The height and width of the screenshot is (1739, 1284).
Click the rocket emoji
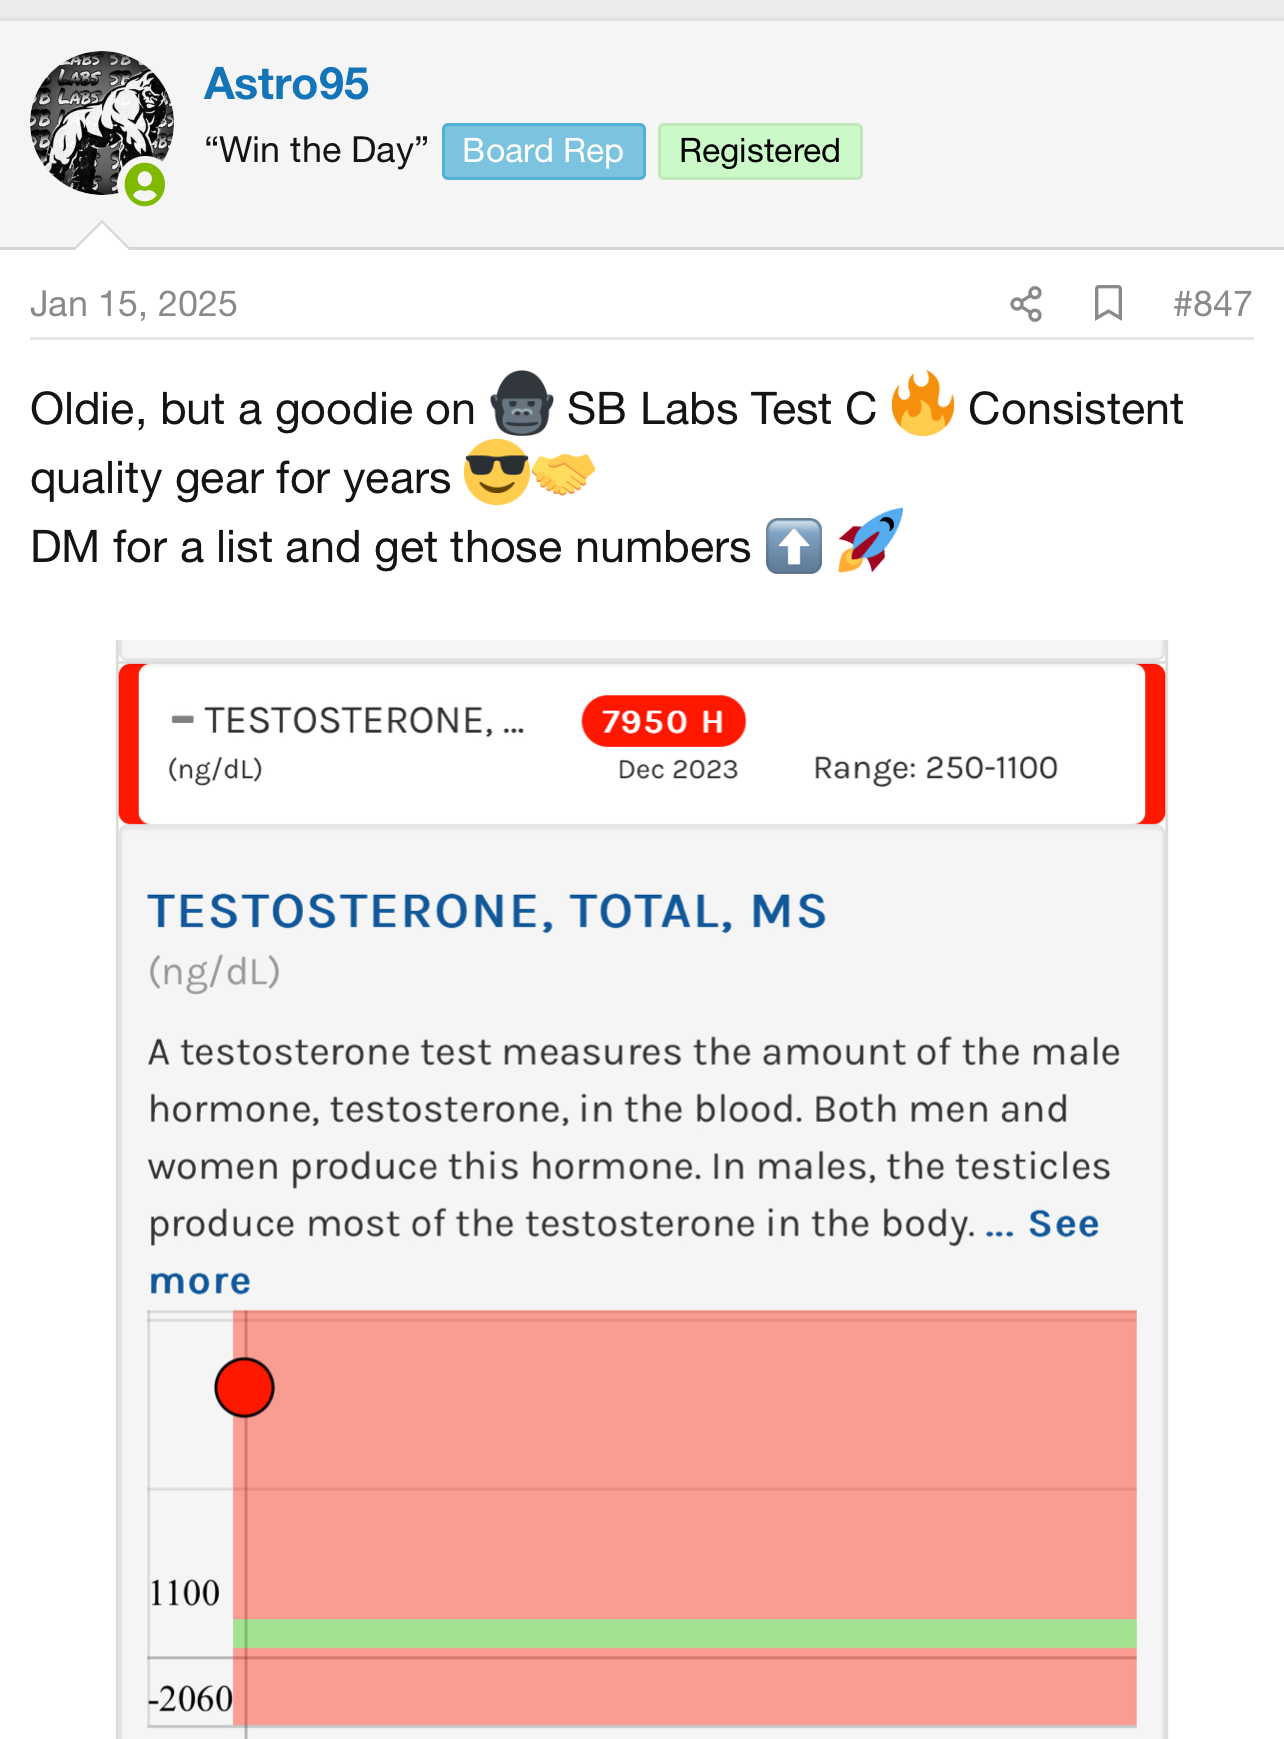click(870, 540)
